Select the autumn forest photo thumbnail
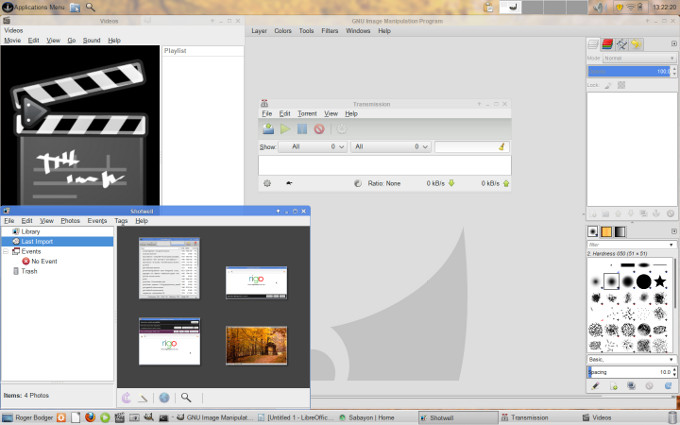This screenshot has width=680, height=425. point(255,344)
